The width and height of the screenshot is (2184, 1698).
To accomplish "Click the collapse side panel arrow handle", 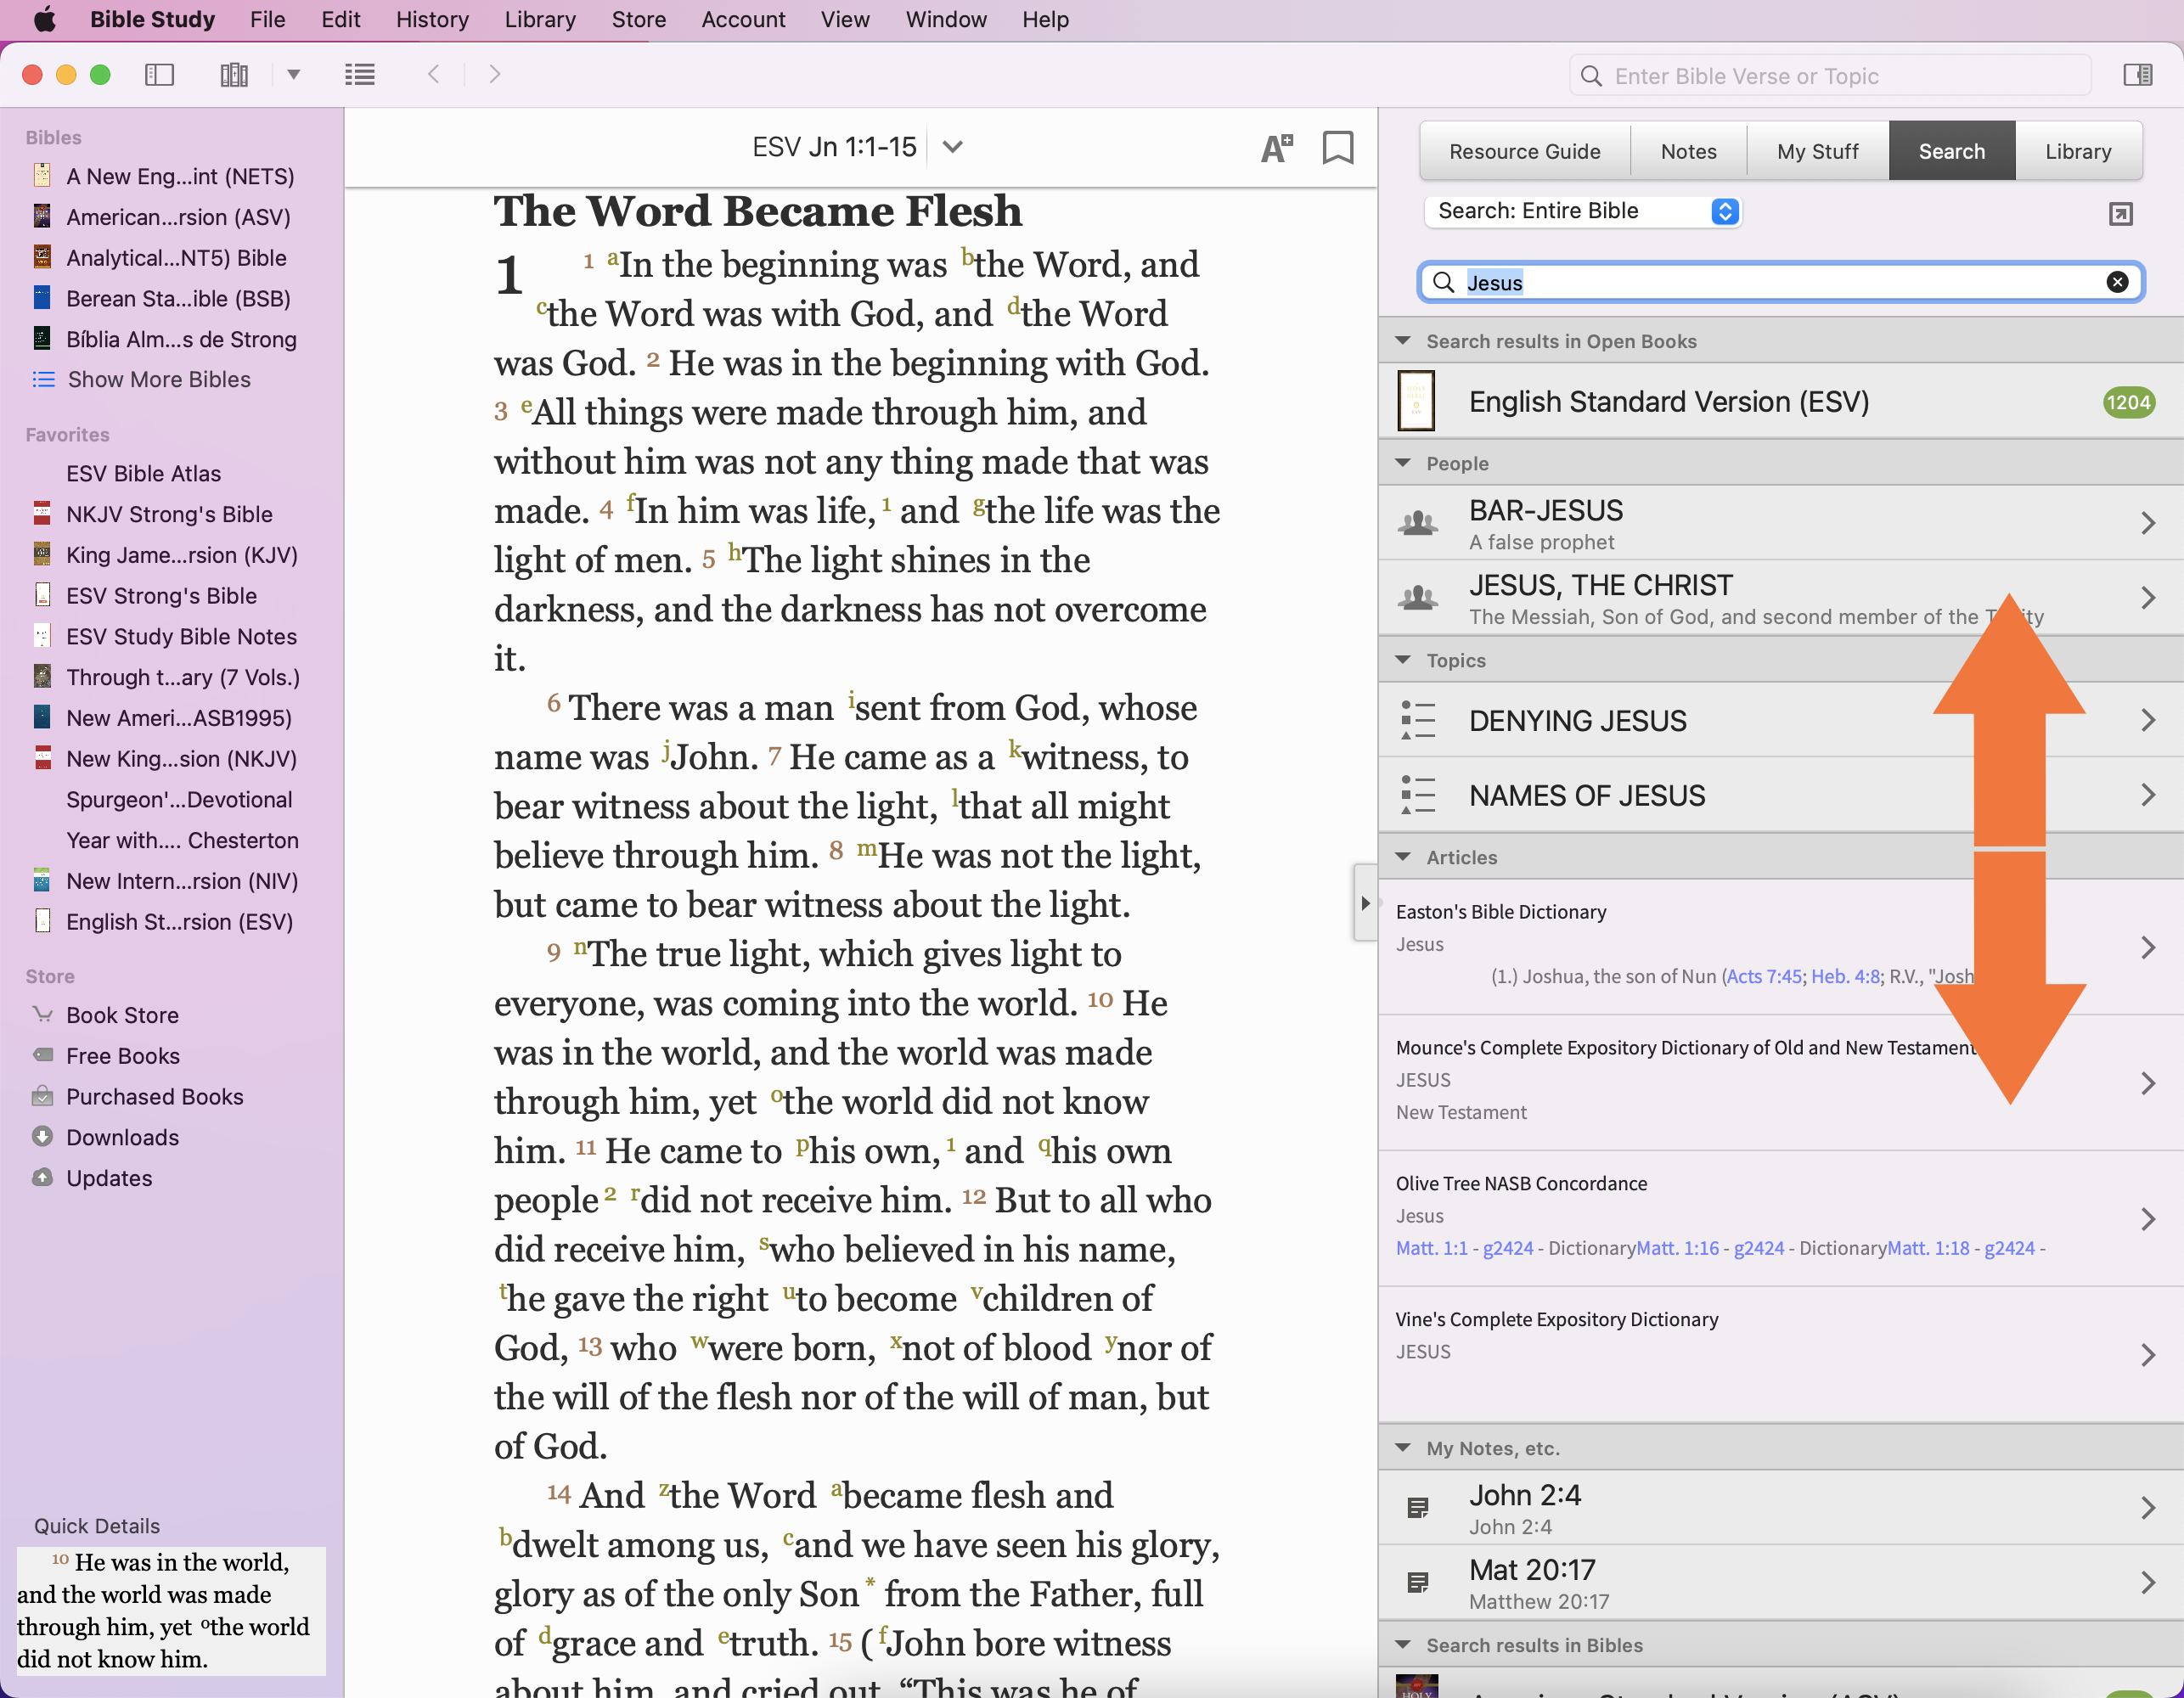I will click(x=1365, y=903).
